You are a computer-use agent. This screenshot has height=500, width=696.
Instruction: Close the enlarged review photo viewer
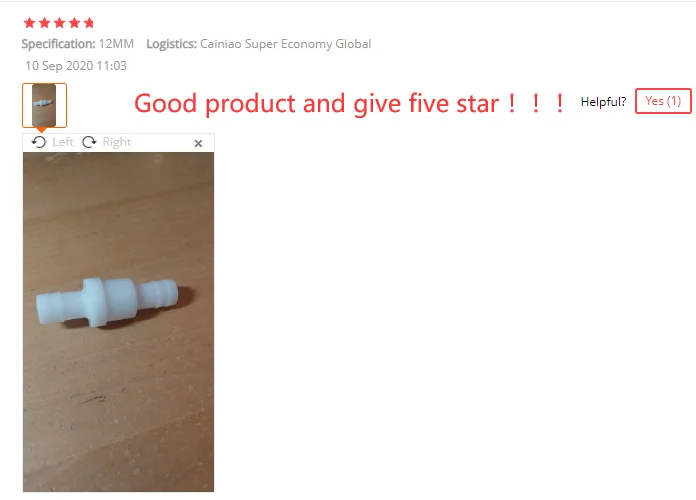(x=198, y=143)
